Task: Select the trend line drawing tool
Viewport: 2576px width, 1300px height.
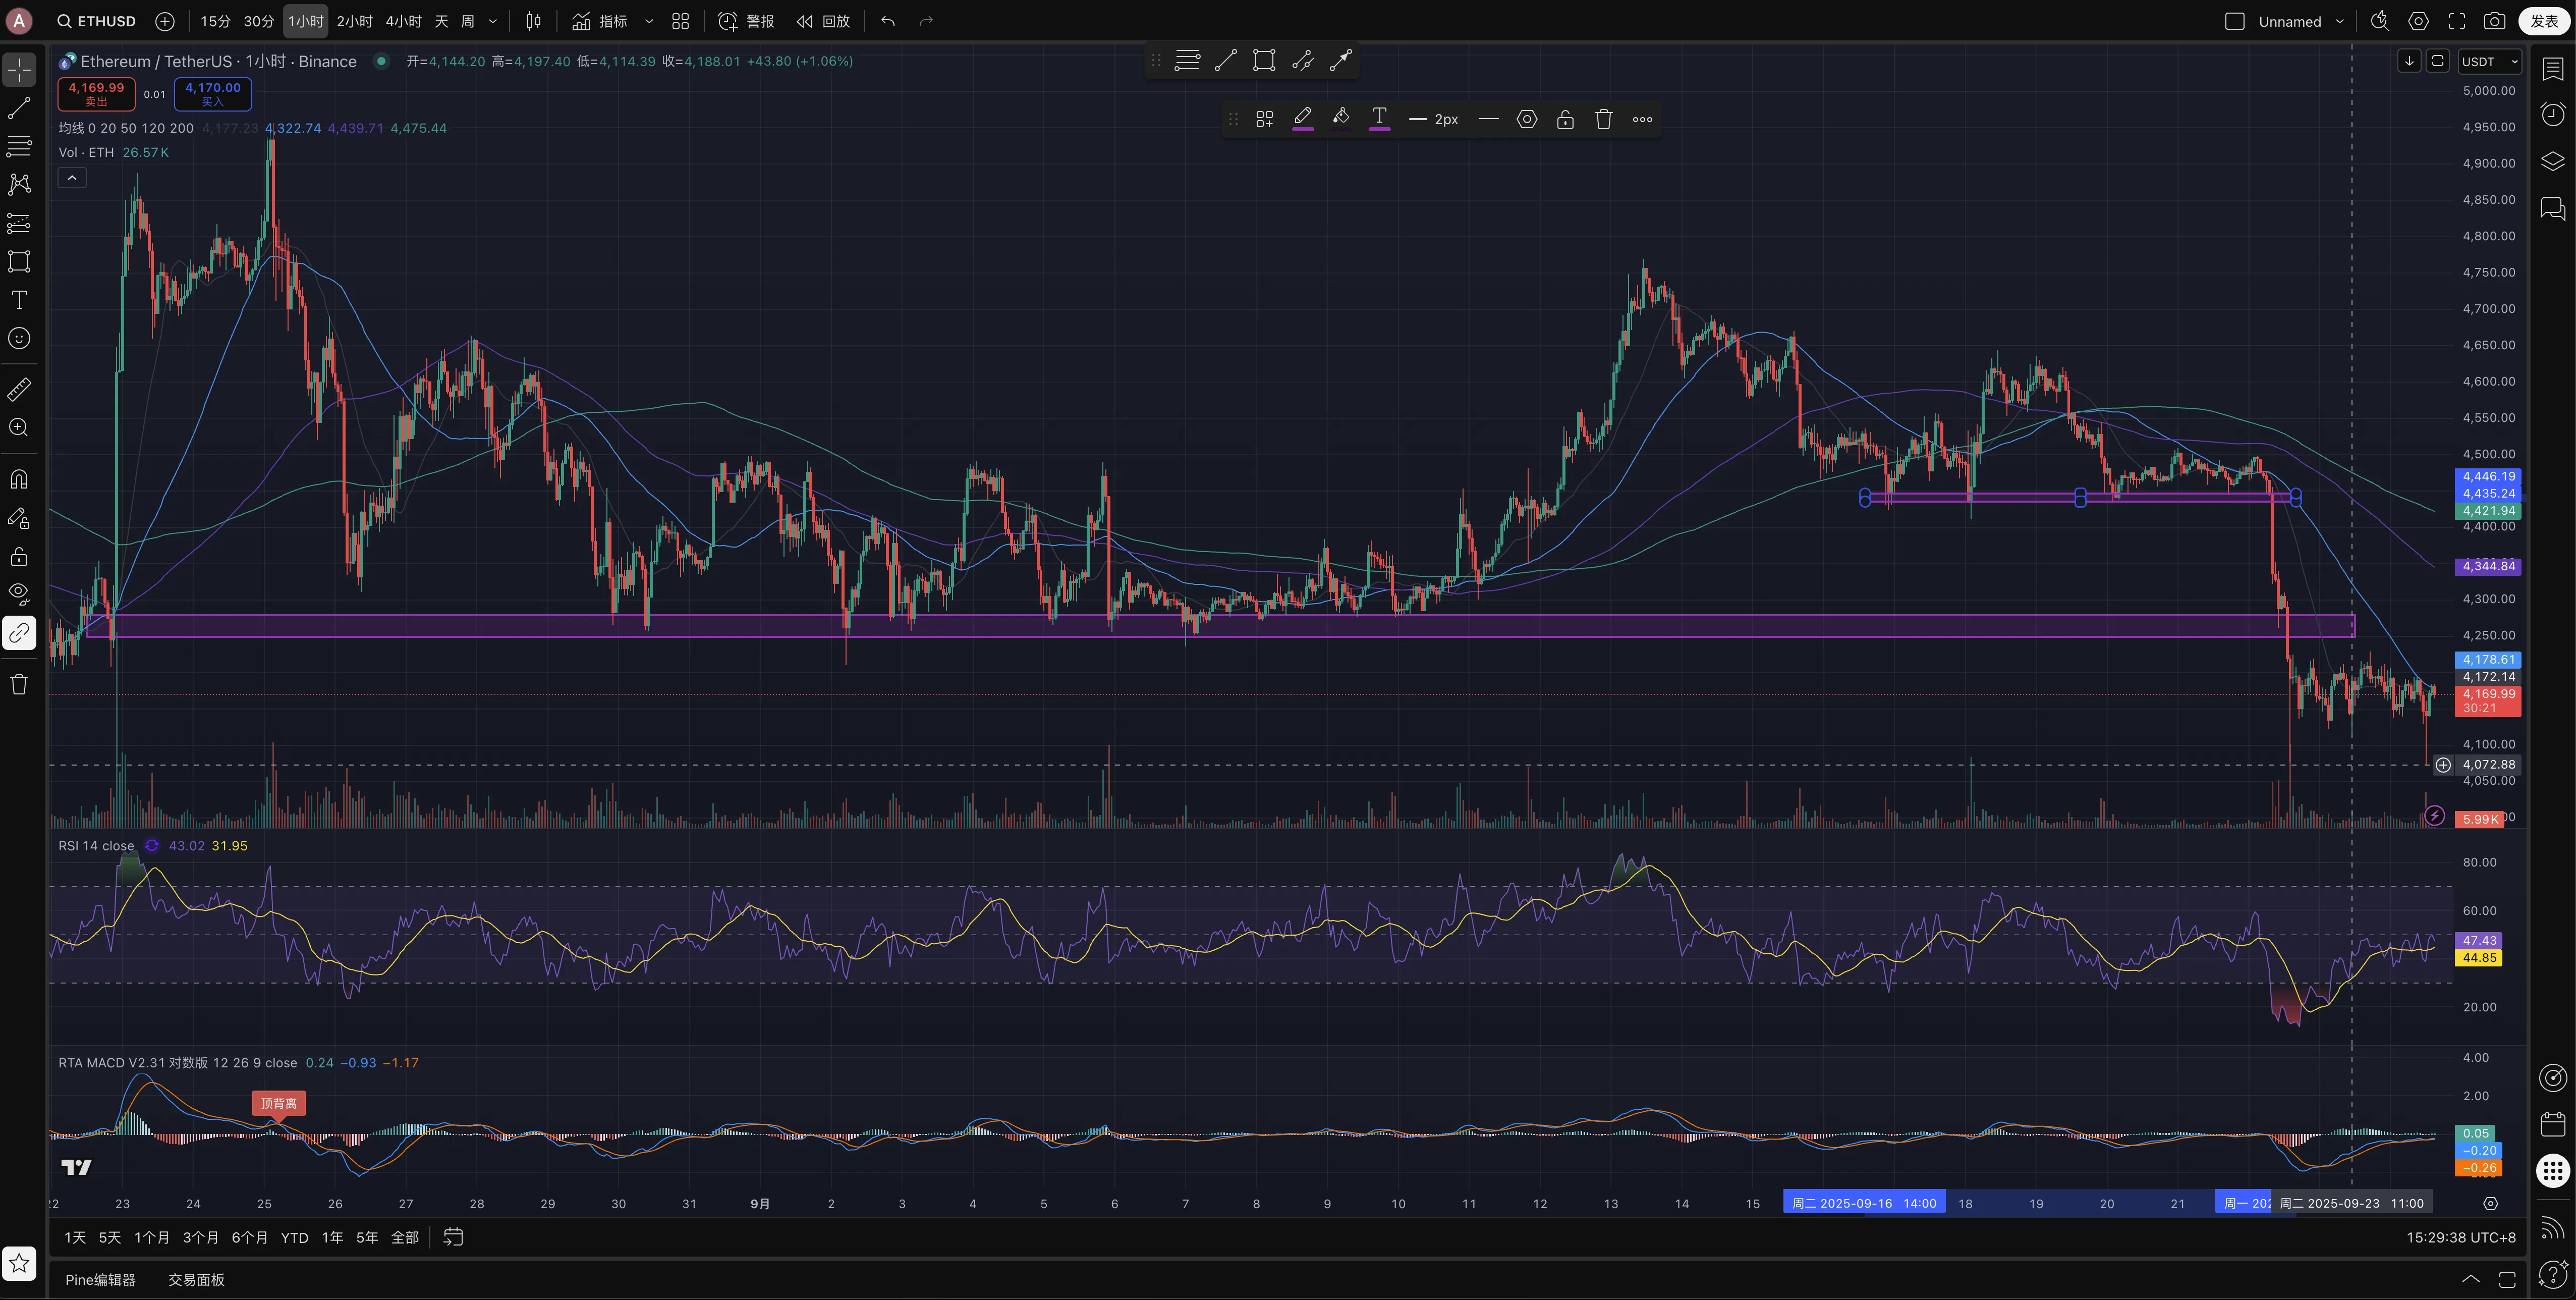Action: [x=19, y=108]
